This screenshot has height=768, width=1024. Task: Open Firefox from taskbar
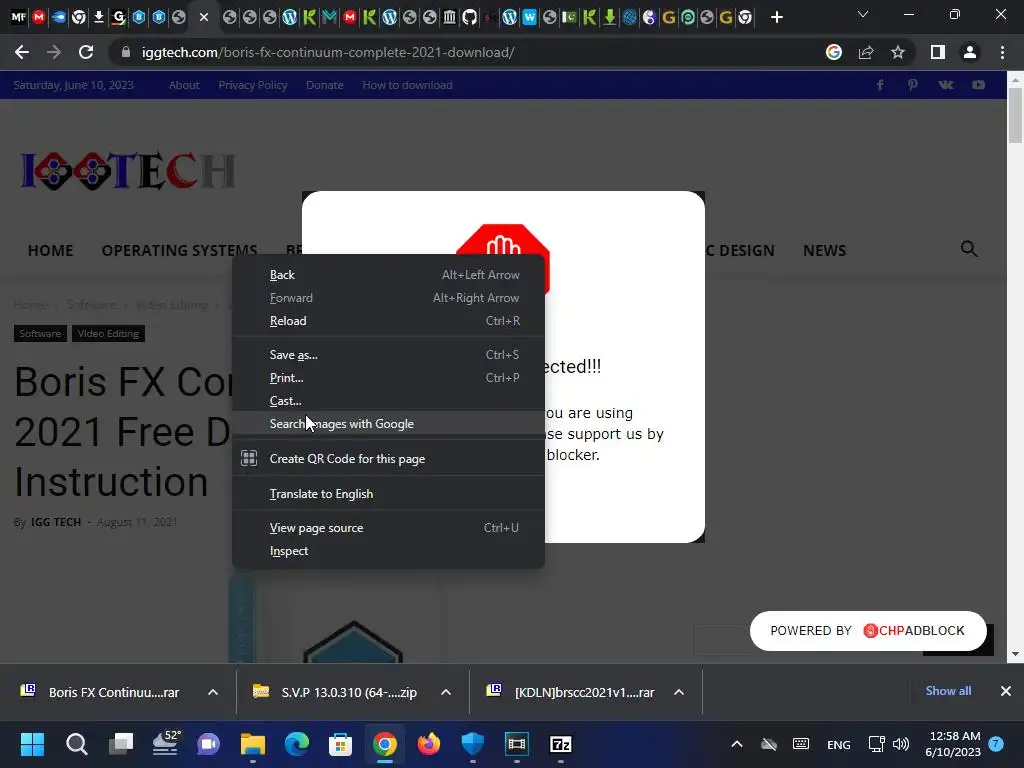[x=428, y=744]
